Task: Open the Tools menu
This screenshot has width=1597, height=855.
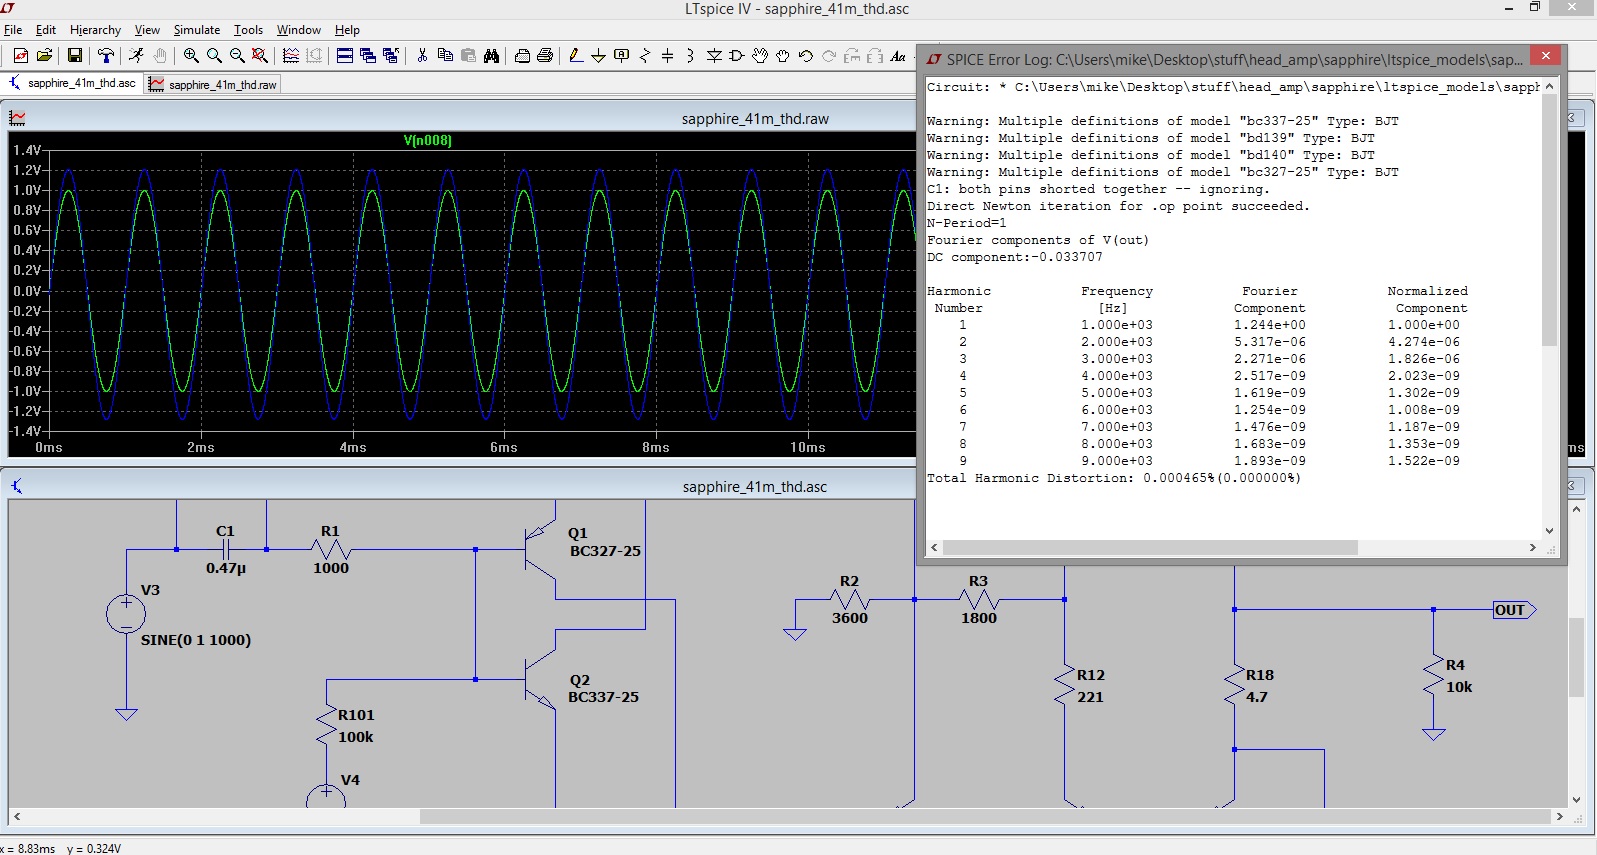Action: click(248, 30)
